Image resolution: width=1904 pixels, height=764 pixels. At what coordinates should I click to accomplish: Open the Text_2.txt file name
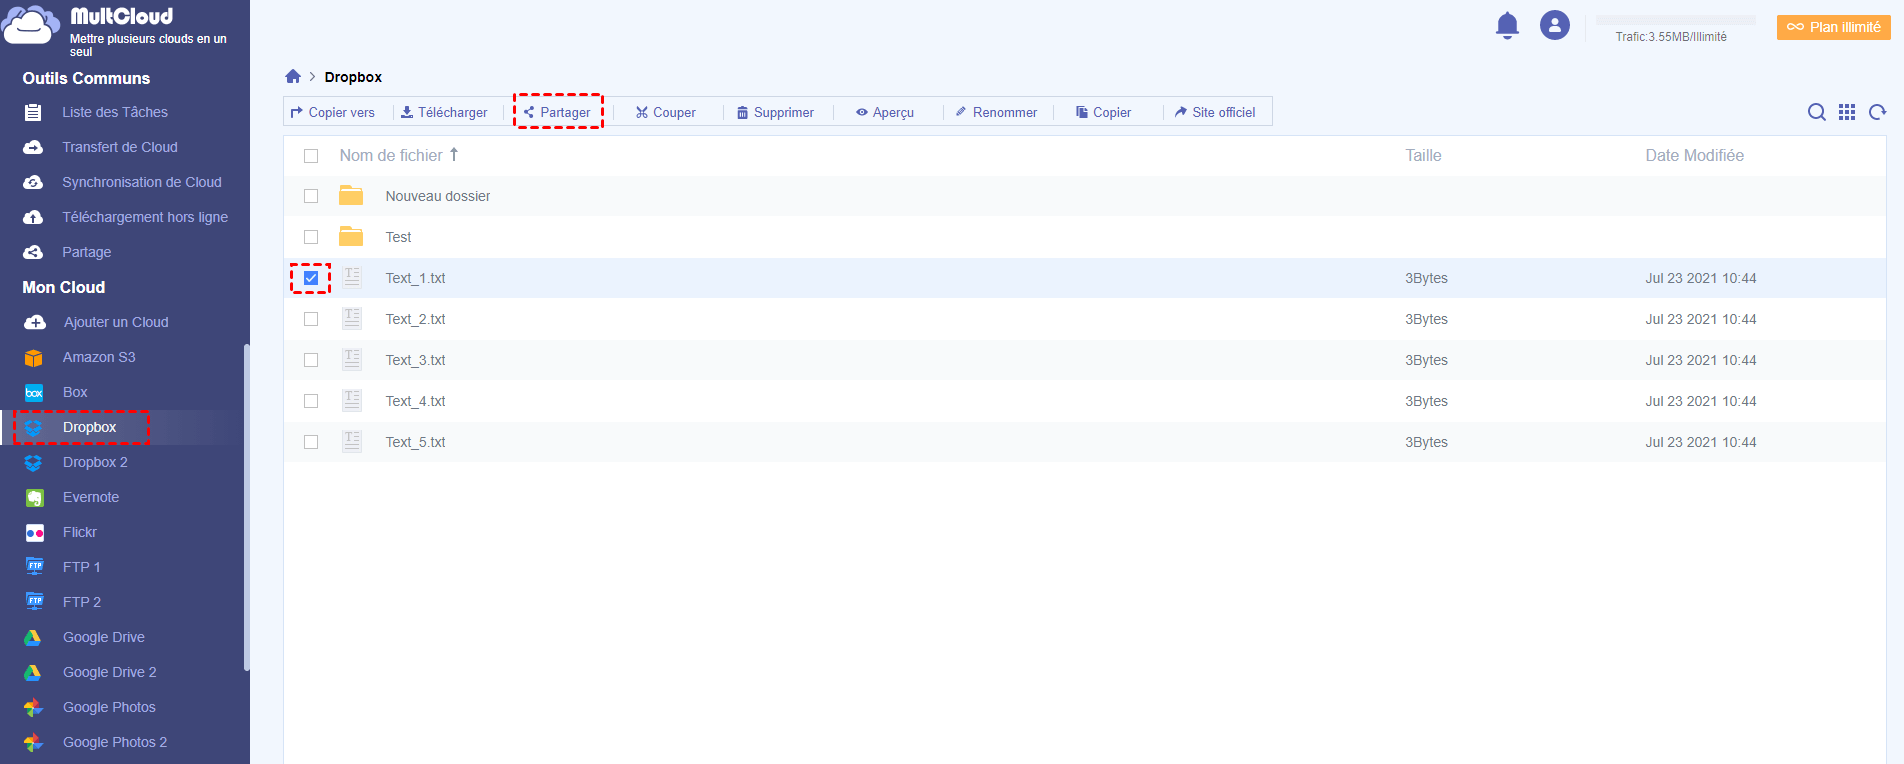(x=415, y=319)
